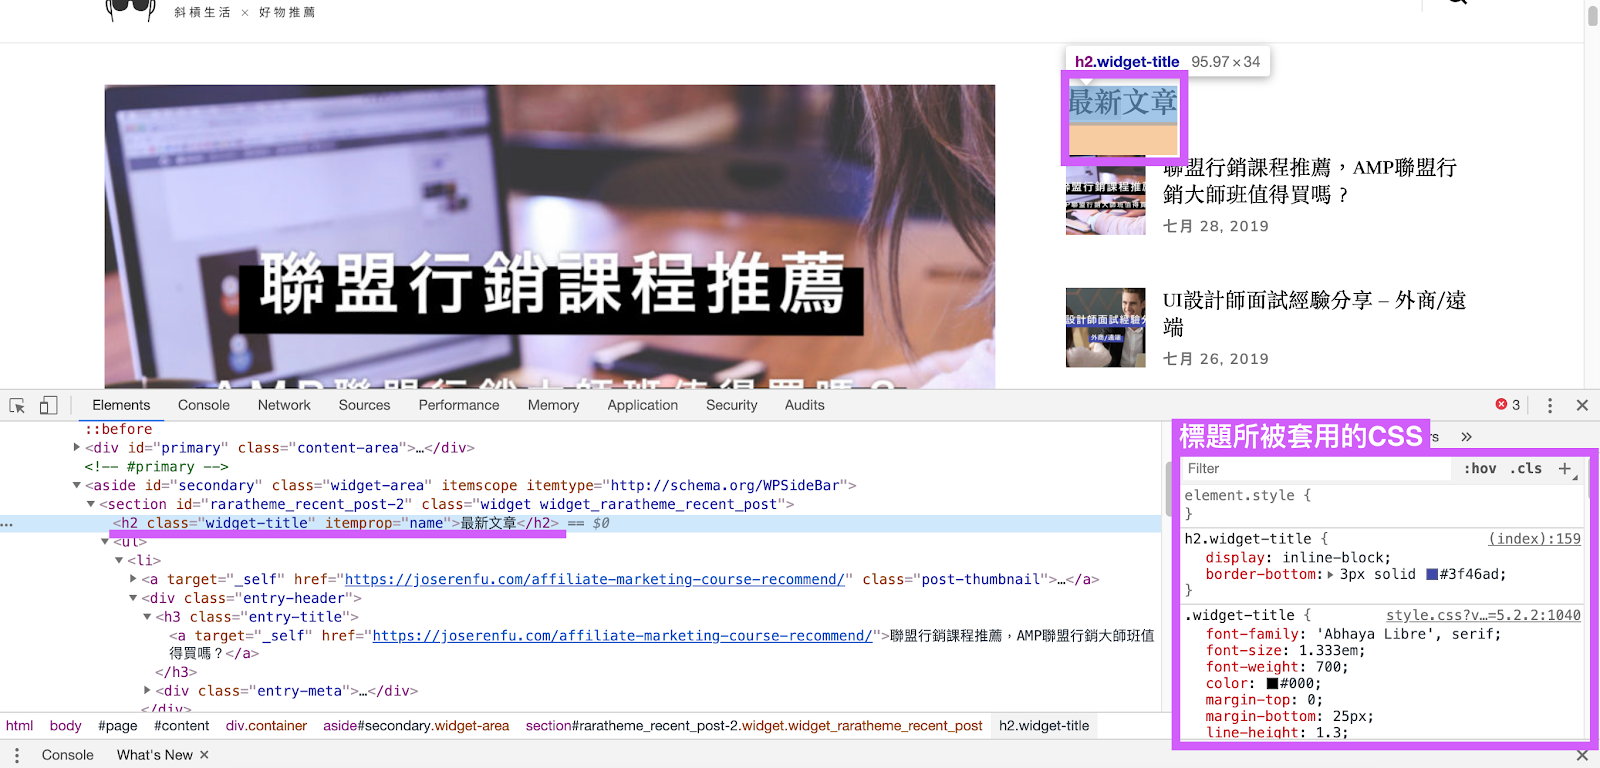Collapse the h3 entry-title node
The width and height of the screenshot is (1600, 768).
(x=147, y=617)
